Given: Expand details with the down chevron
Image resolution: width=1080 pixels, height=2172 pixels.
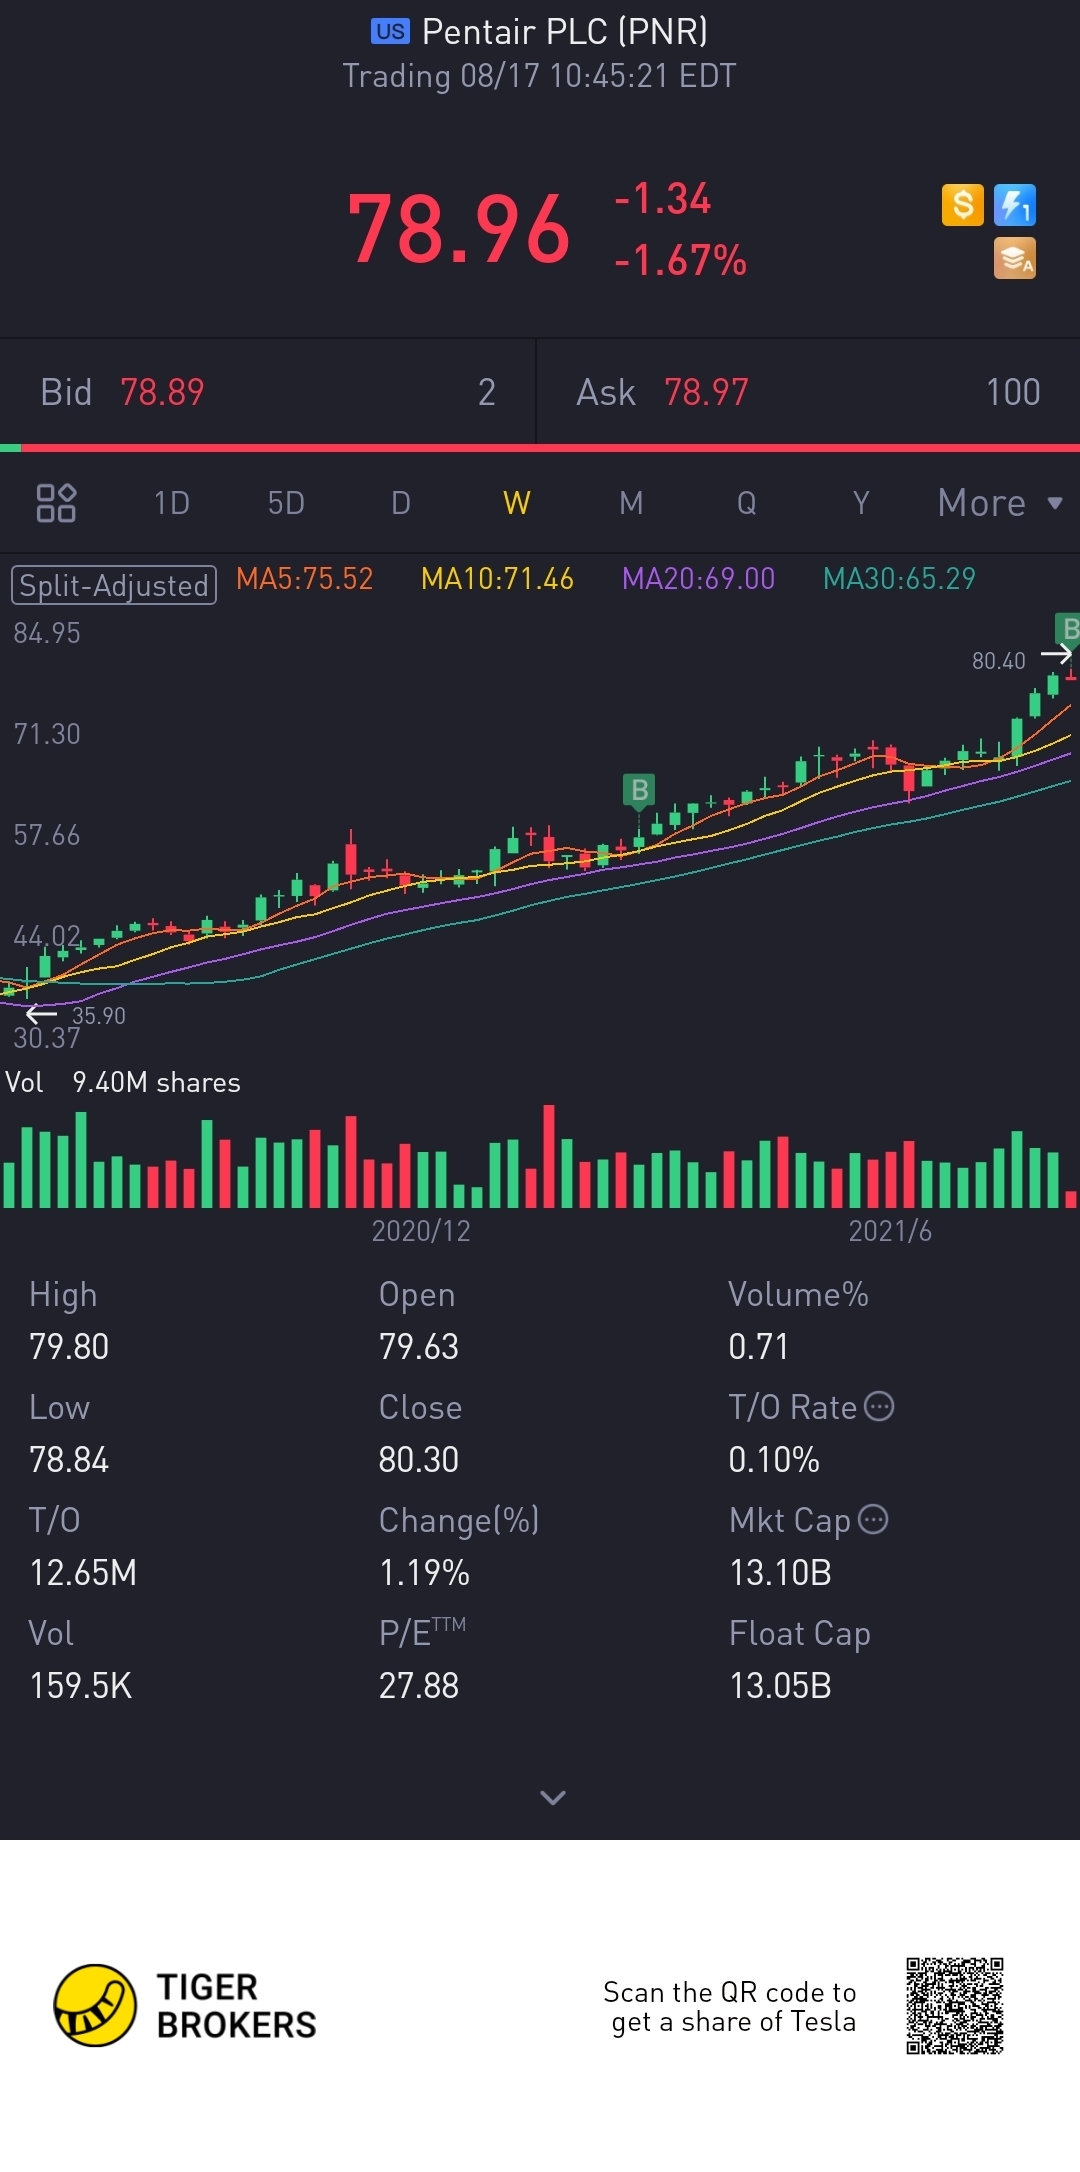Looking at the screenshot, I should coord(553,1798).
